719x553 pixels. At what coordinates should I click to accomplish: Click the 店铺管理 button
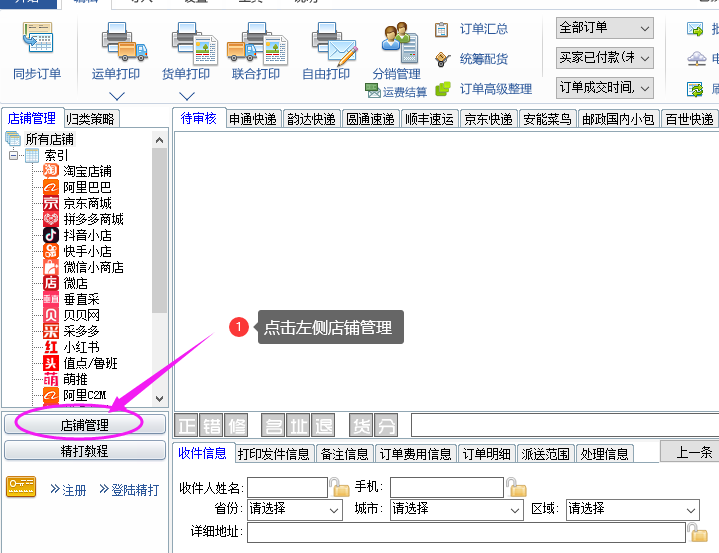(85, 425)
